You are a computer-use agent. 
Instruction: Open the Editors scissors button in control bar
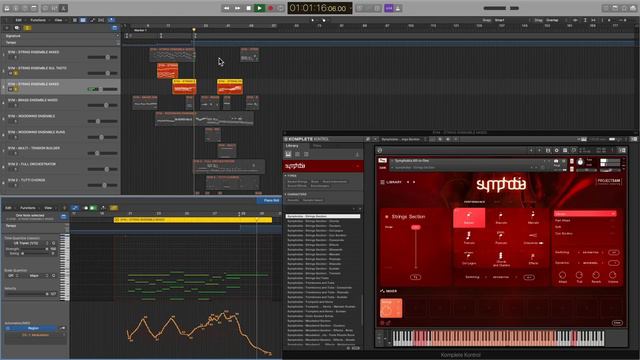[64, 8]
